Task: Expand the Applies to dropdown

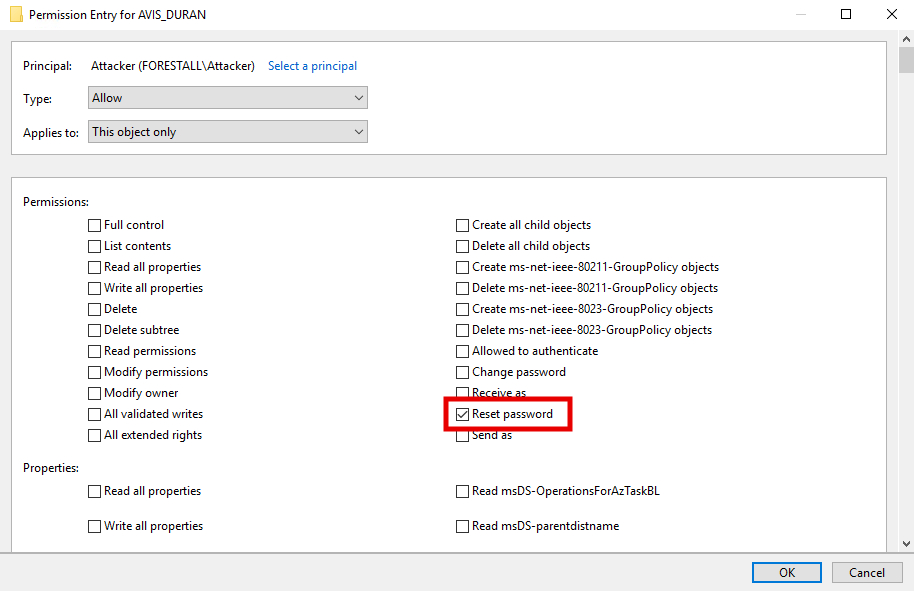Action: click(228, 132)
